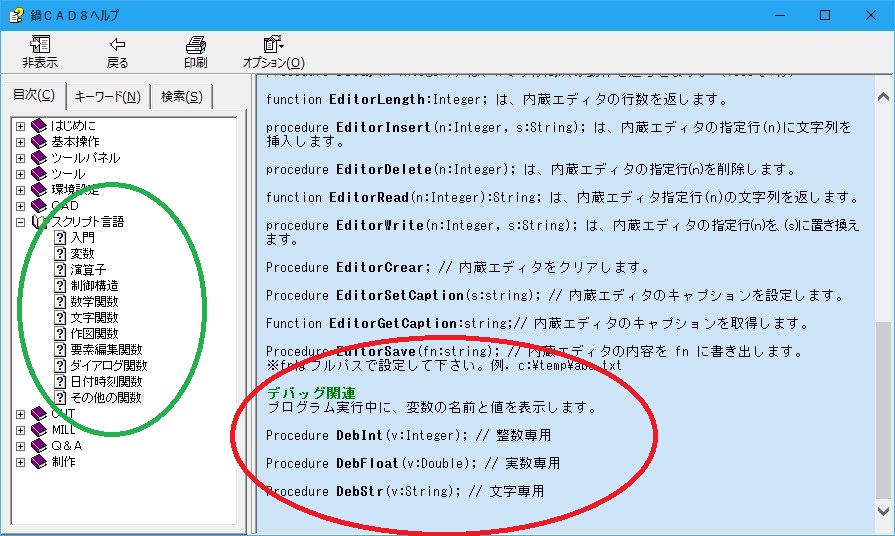
Task: Select the その他の関数 topic
Action: 106,397
